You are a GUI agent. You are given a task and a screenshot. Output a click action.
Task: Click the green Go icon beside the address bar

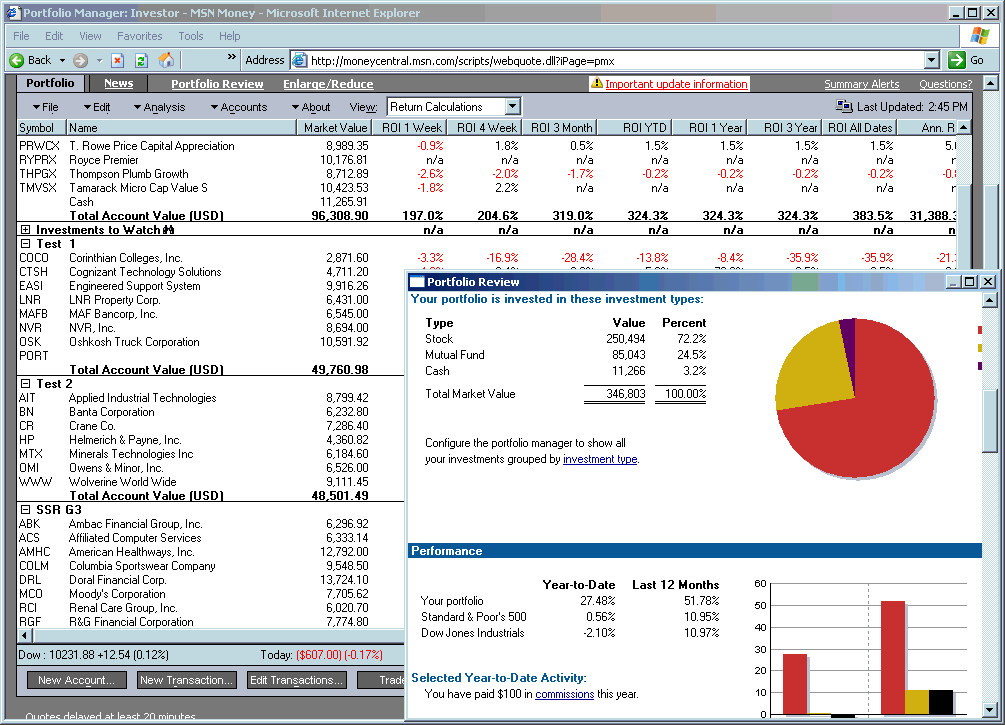click(x=957, y=59)
